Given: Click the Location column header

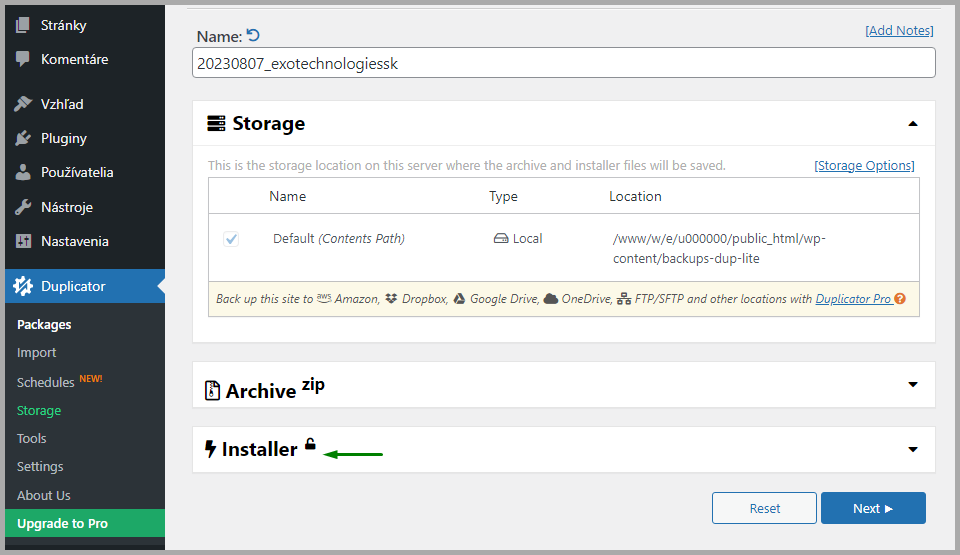Looking at the screenshot, I should pyautogui.click(x=635, y=197).
